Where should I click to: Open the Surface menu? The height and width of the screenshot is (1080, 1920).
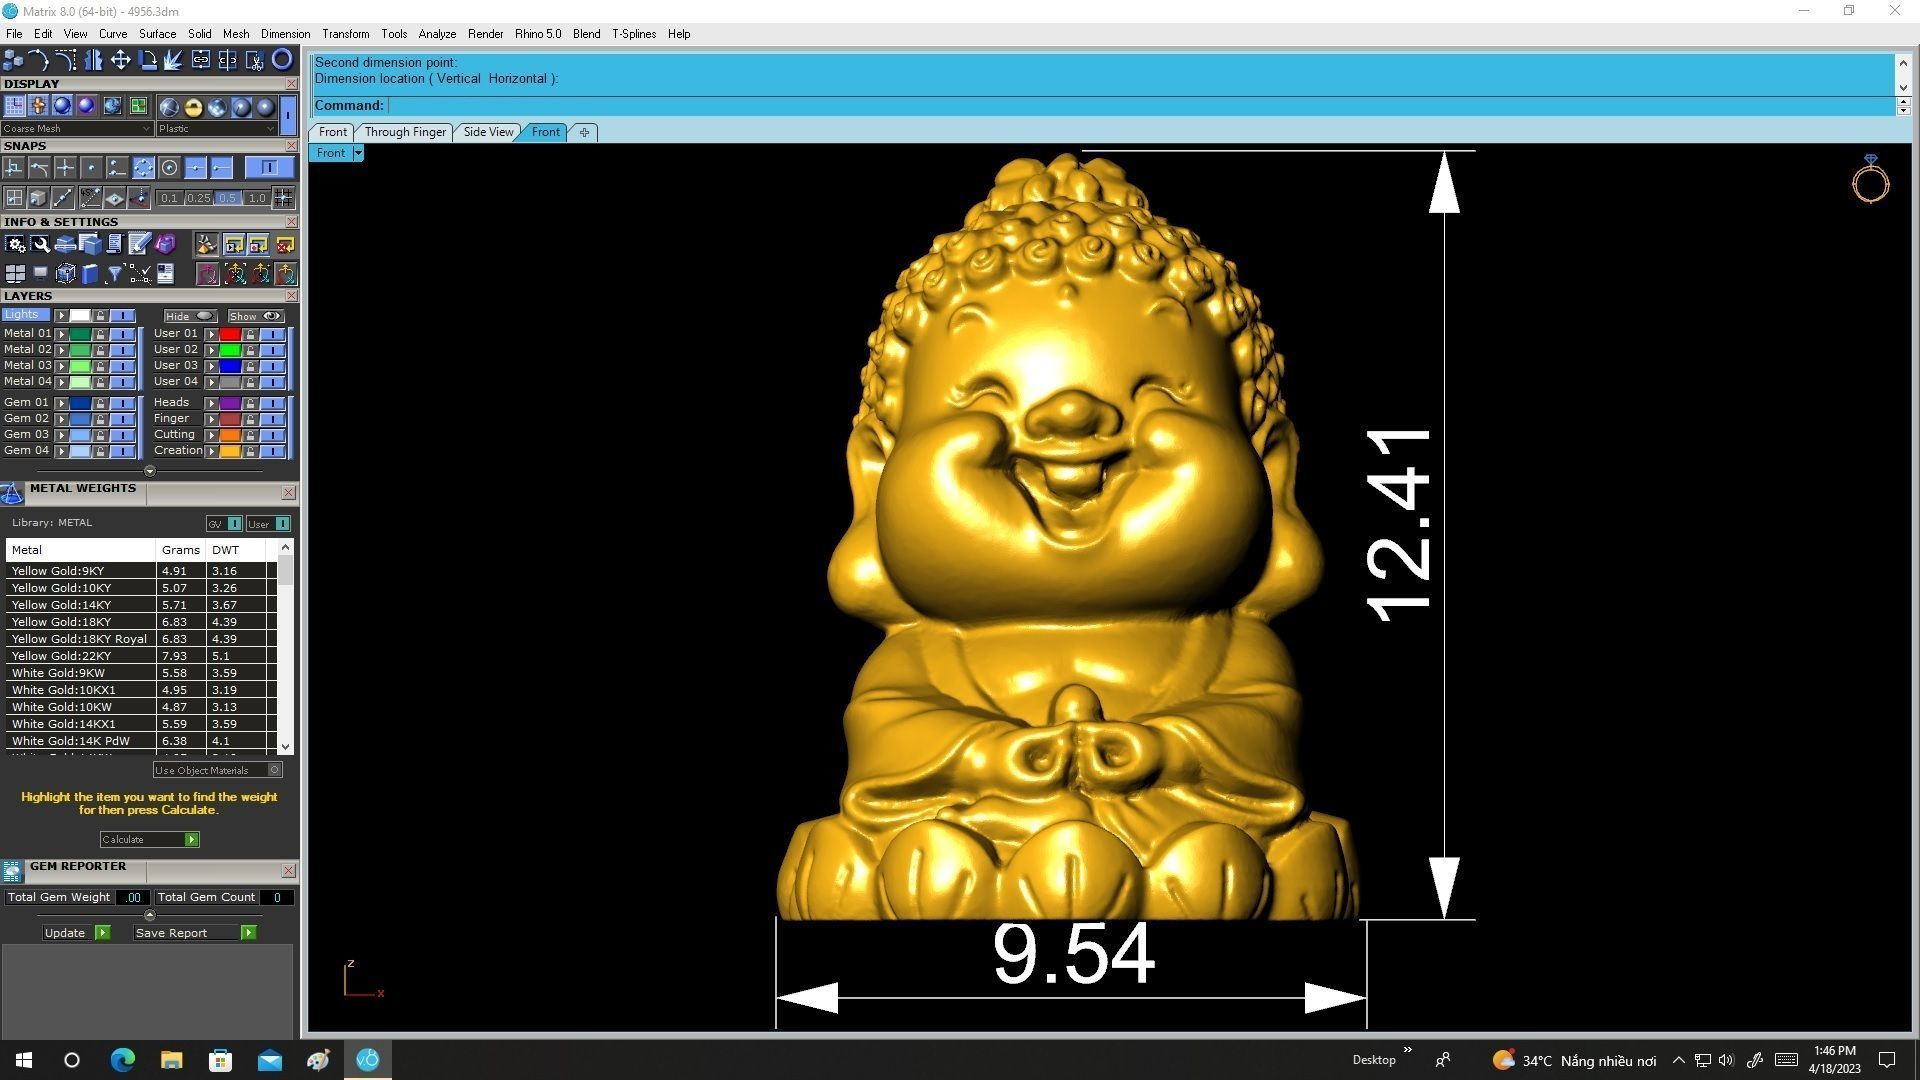coord(157,34)
